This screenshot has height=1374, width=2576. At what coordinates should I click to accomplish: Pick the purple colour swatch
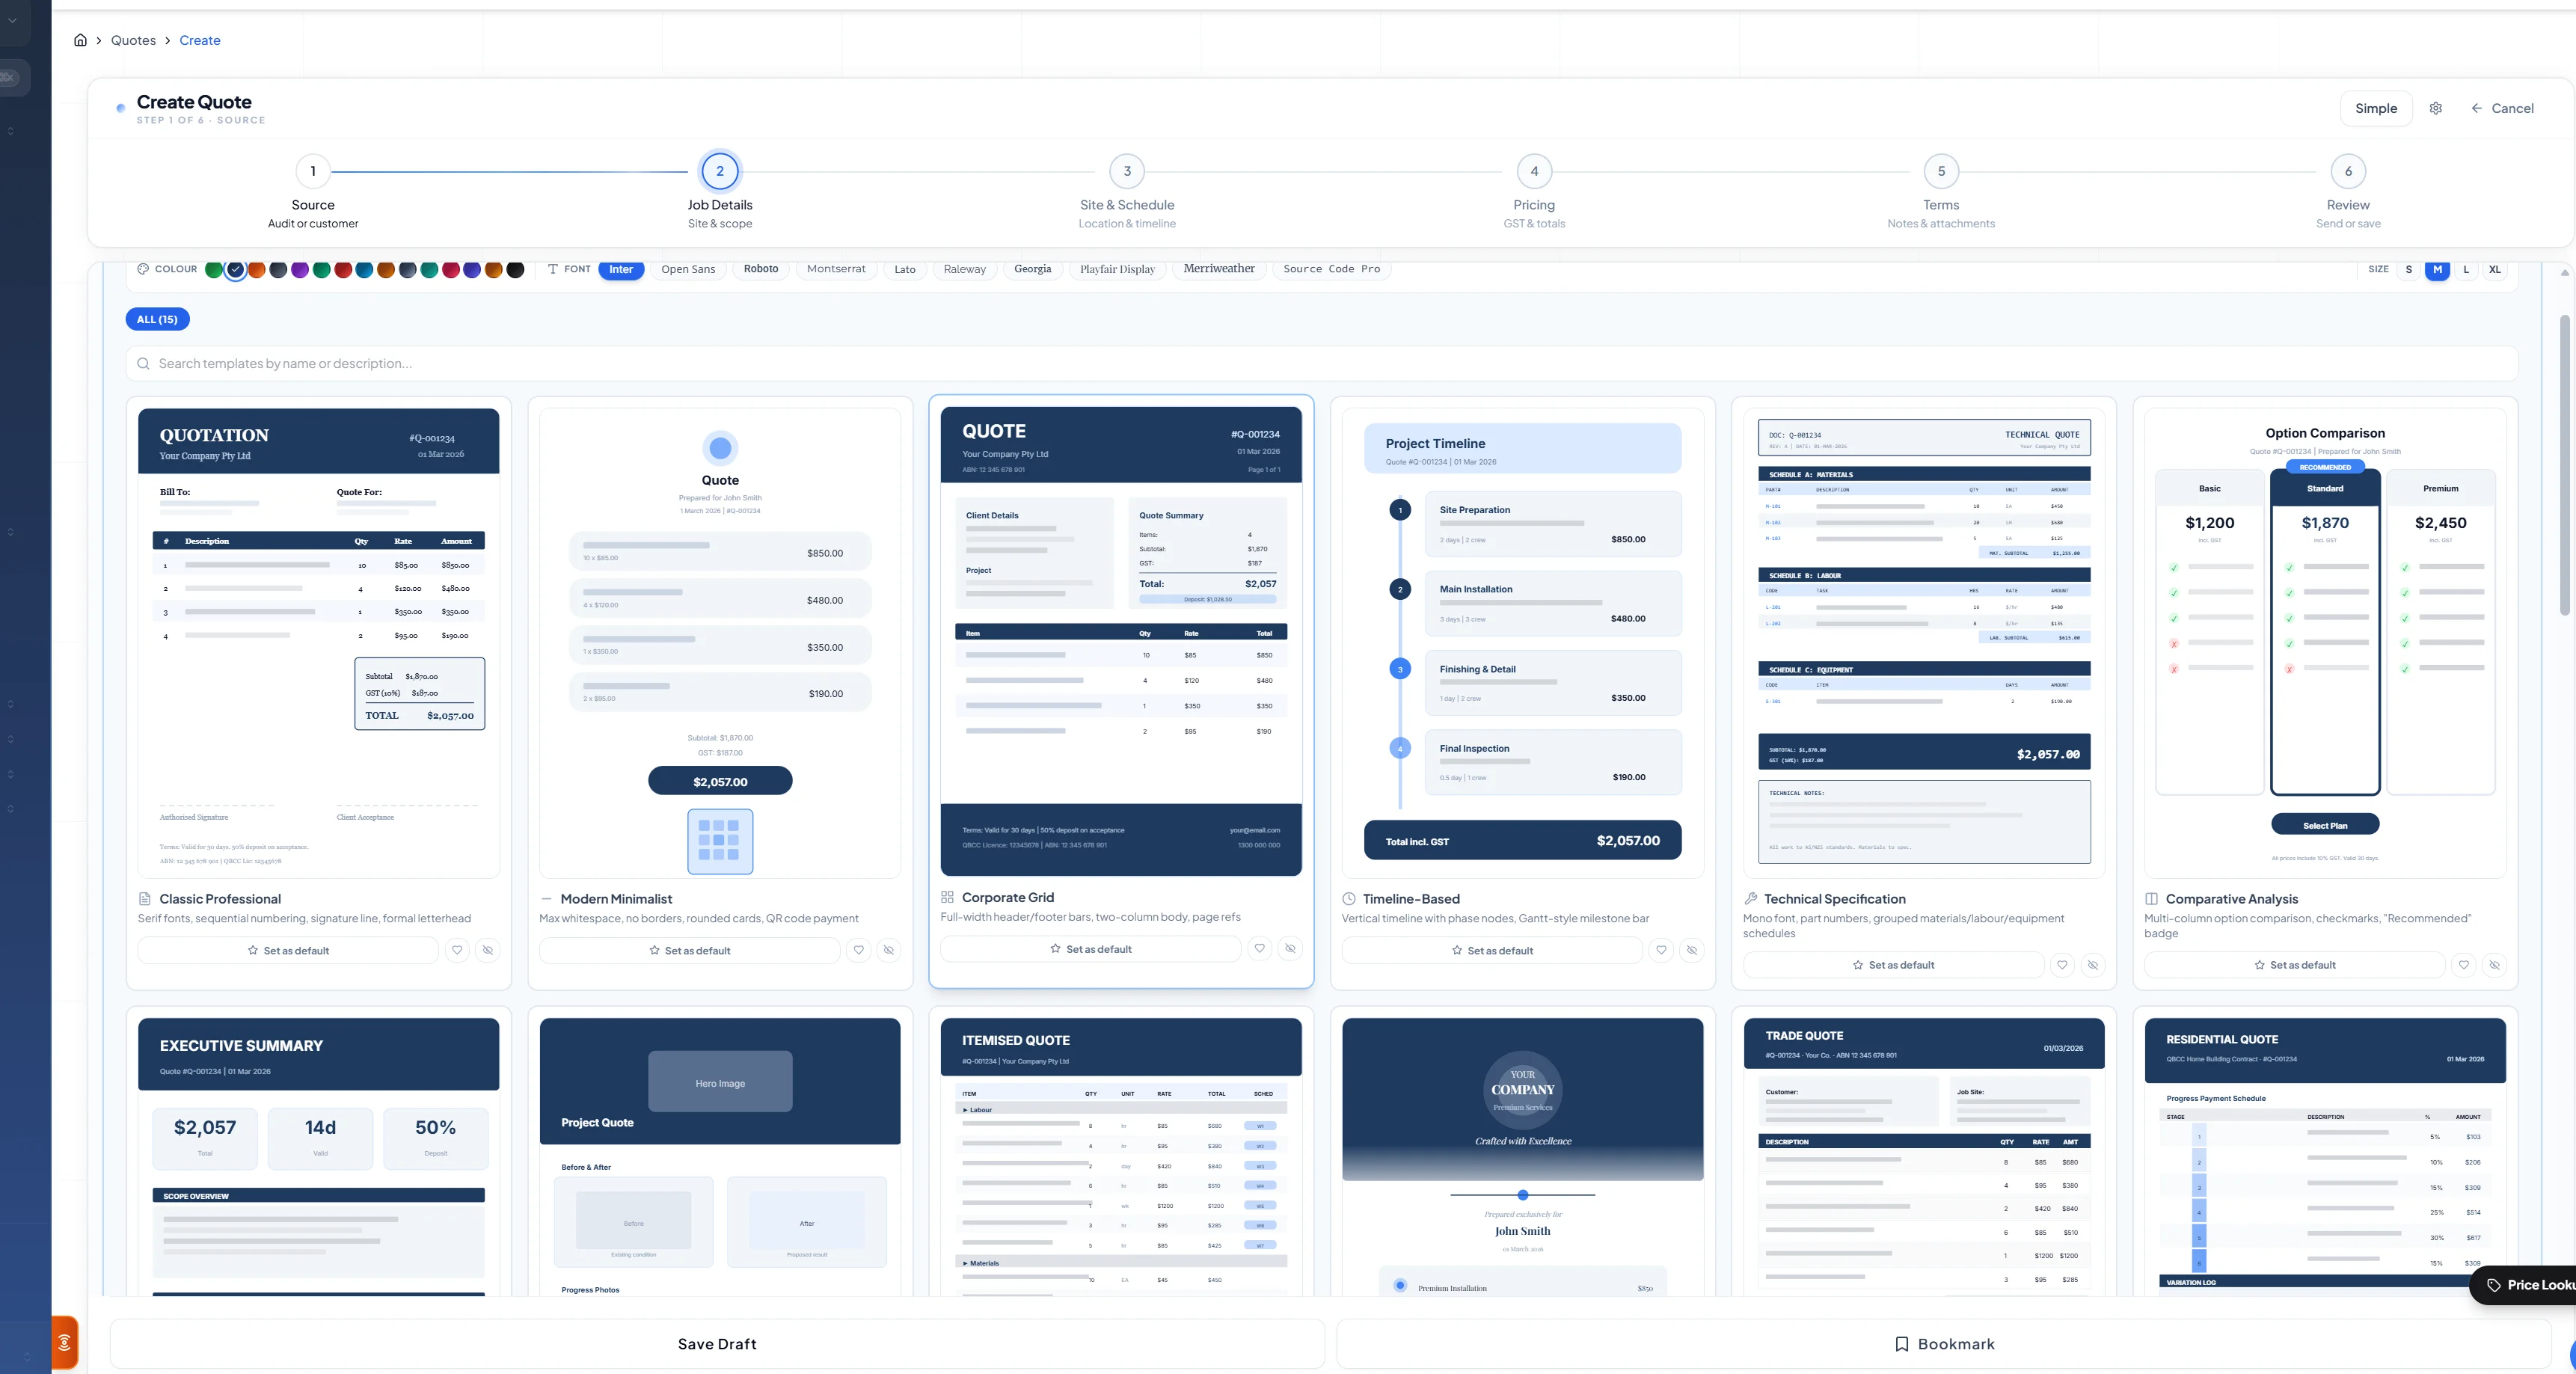[300, 269]
